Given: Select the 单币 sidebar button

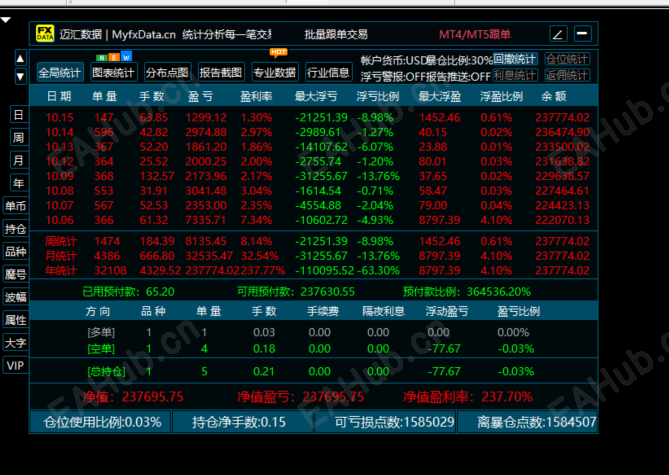Looking at the screenshot, I should pos(16,206).
